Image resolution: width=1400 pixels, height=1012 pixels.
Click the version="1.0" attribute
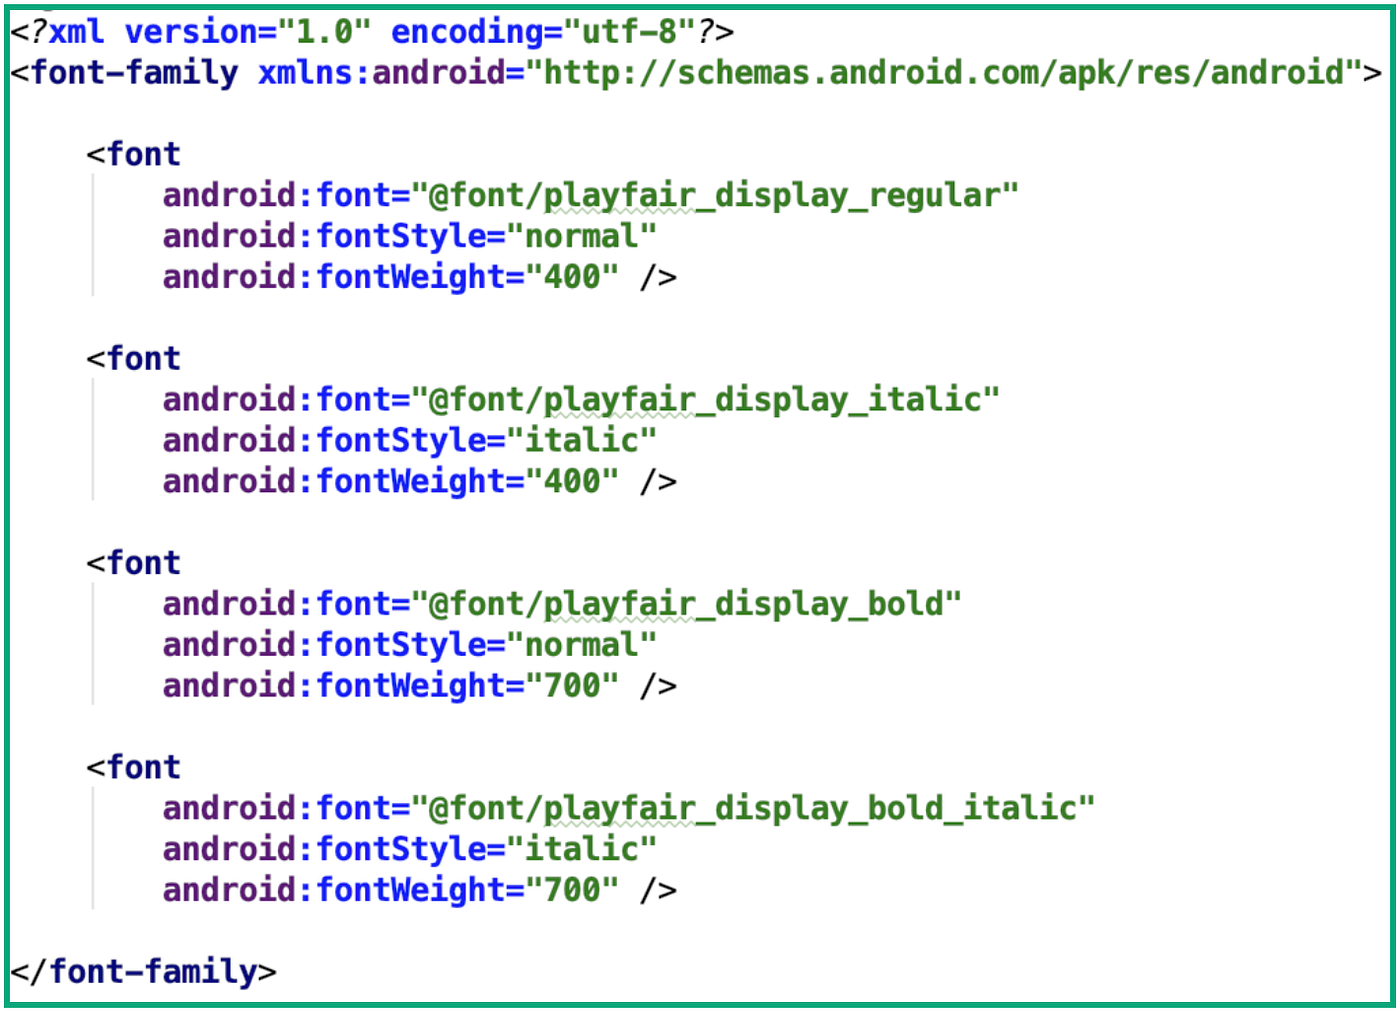pyautogui.click(x=247, y=32)
